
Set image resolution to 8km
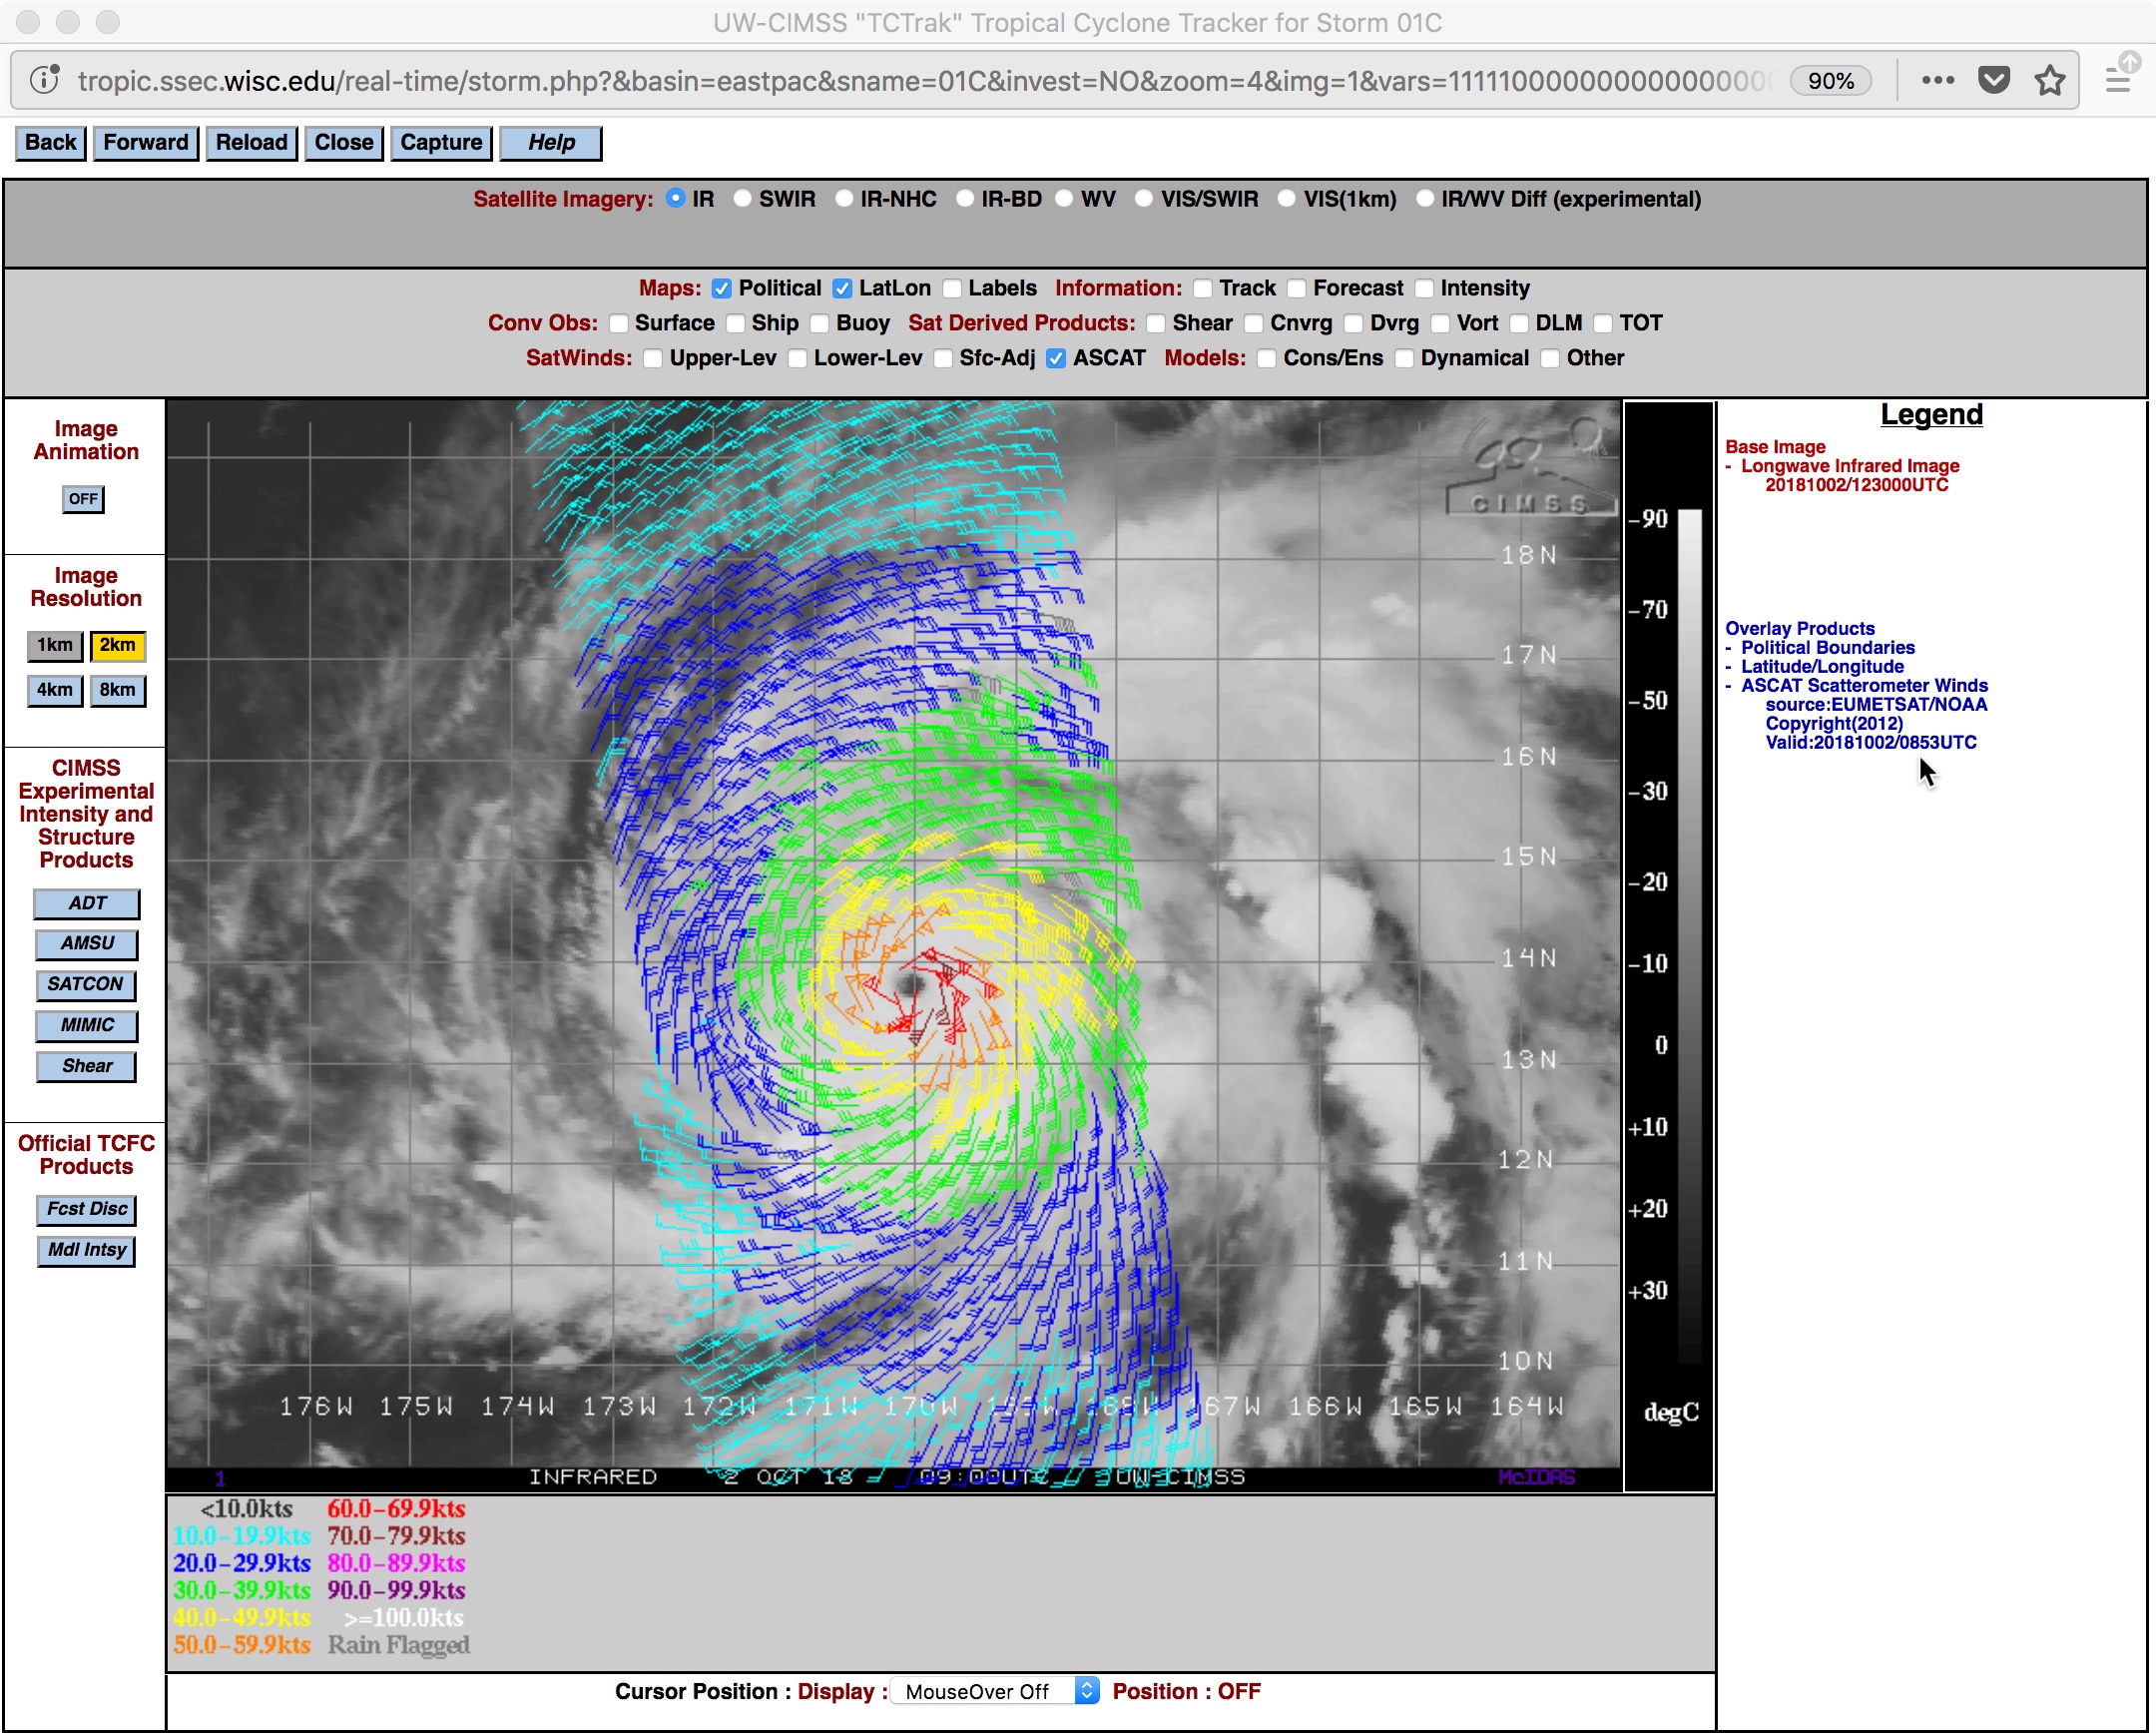[x=118, y=691]
